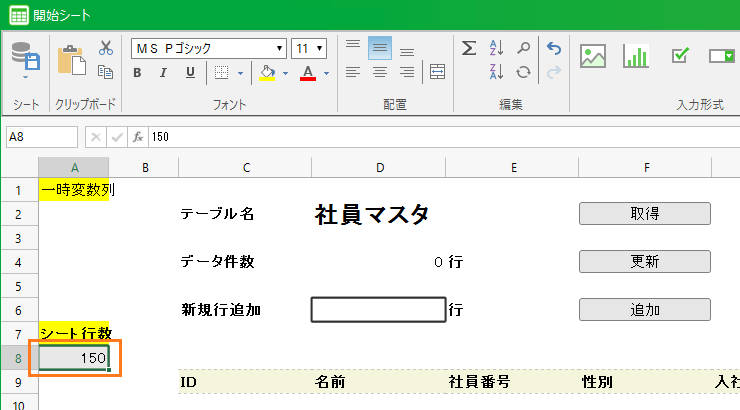This screenshot has width=740, height=410.
Task: Expand the font color dropdown arrow
Action: (326, 73)
